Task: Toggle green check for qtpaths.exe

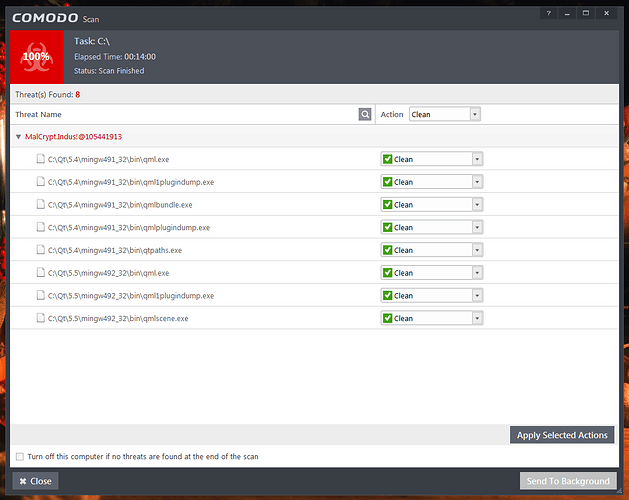Action: coord(388,250)
